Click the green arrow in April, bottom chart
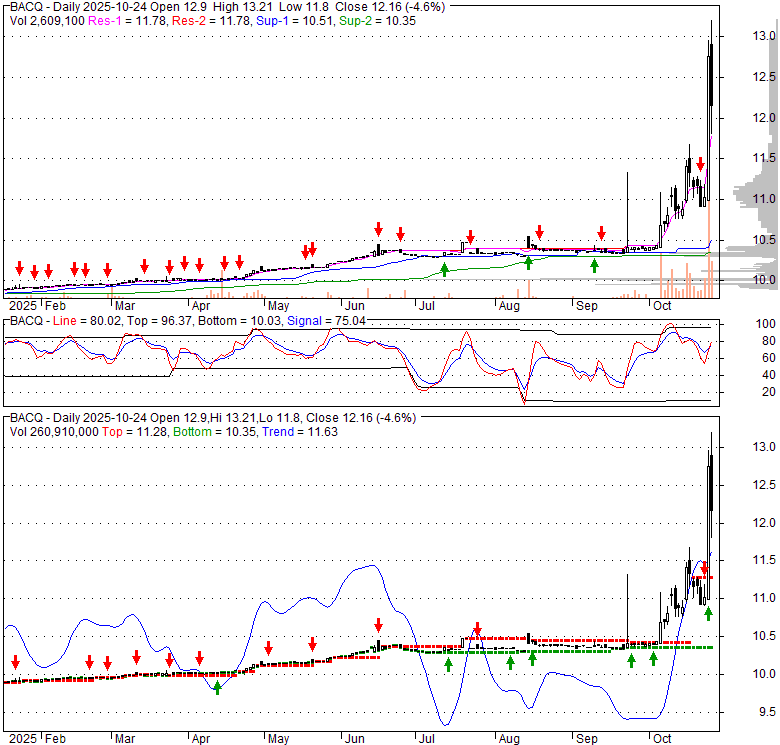 tap(217, 687)
